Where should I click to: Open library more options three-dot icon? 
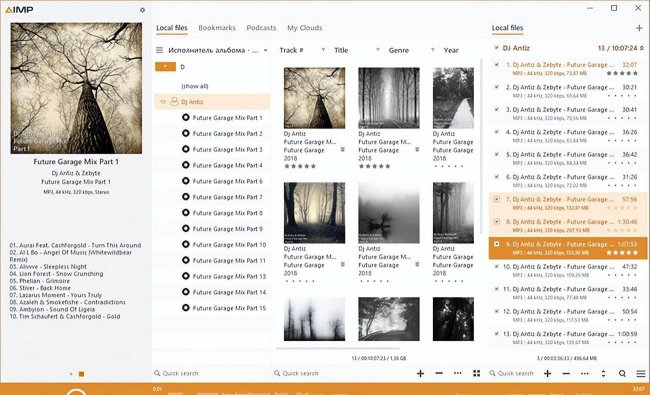[458, 373]
